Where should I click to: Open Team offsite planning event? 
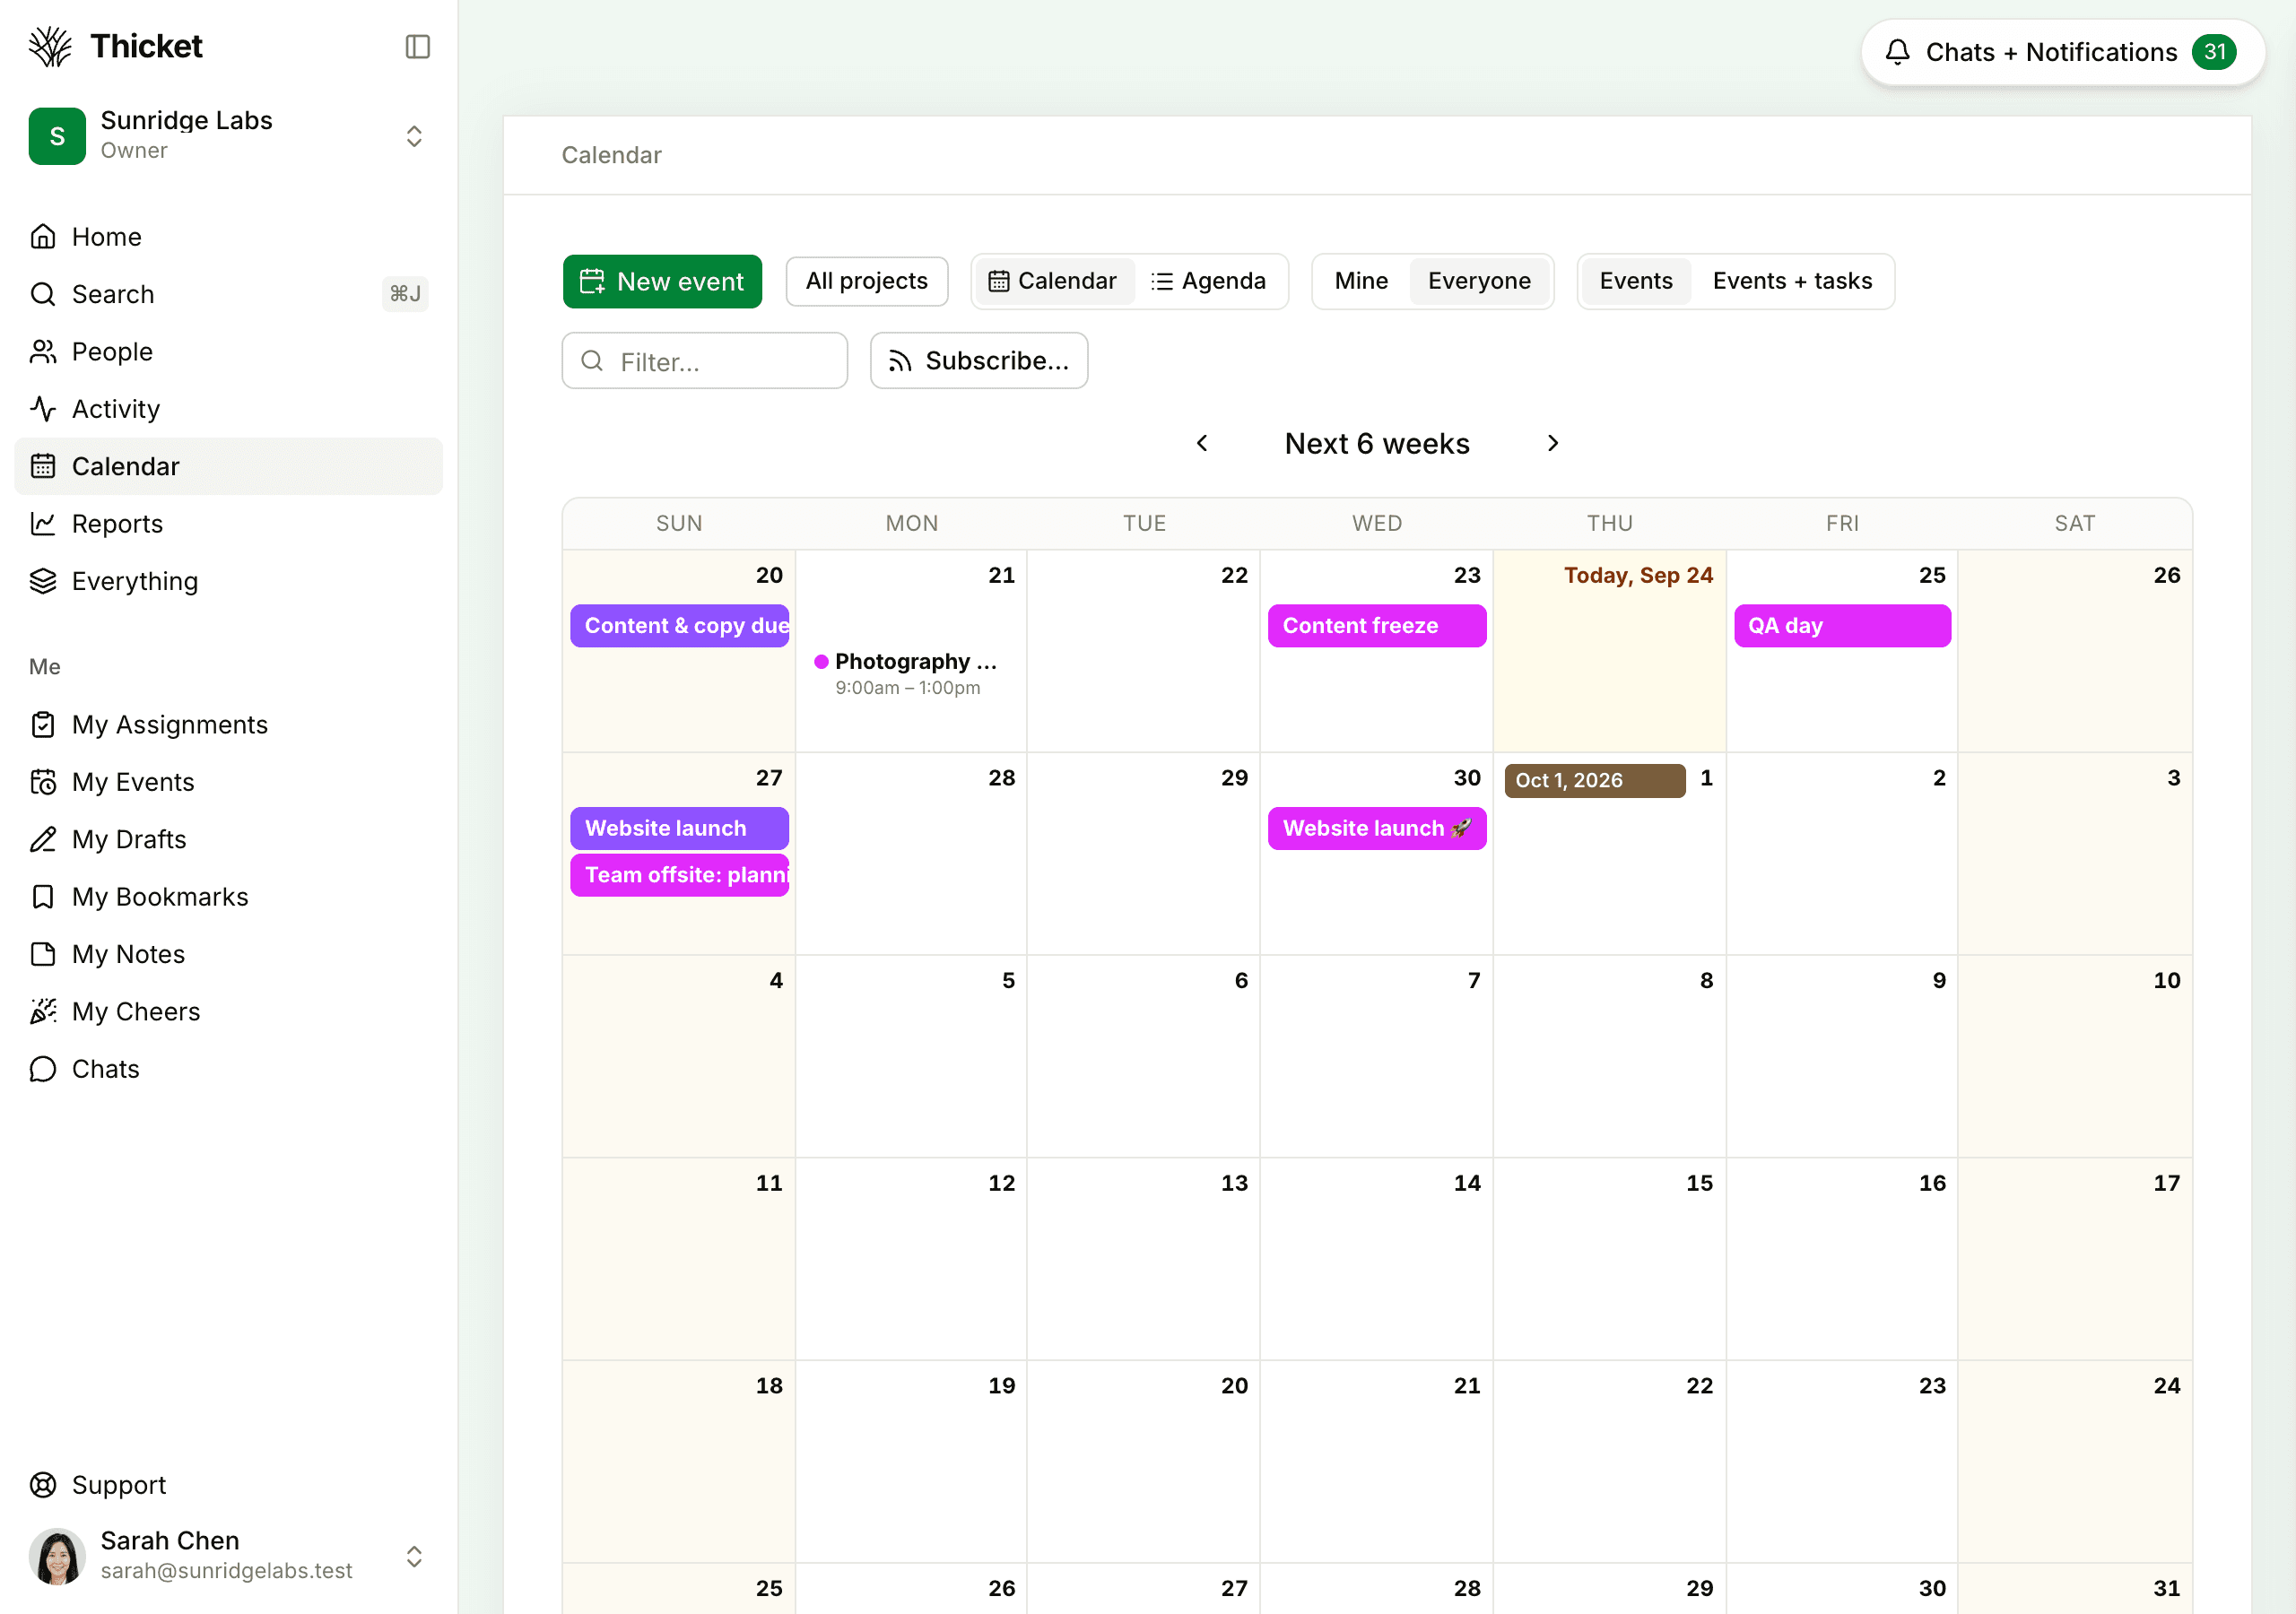point(680,875)
